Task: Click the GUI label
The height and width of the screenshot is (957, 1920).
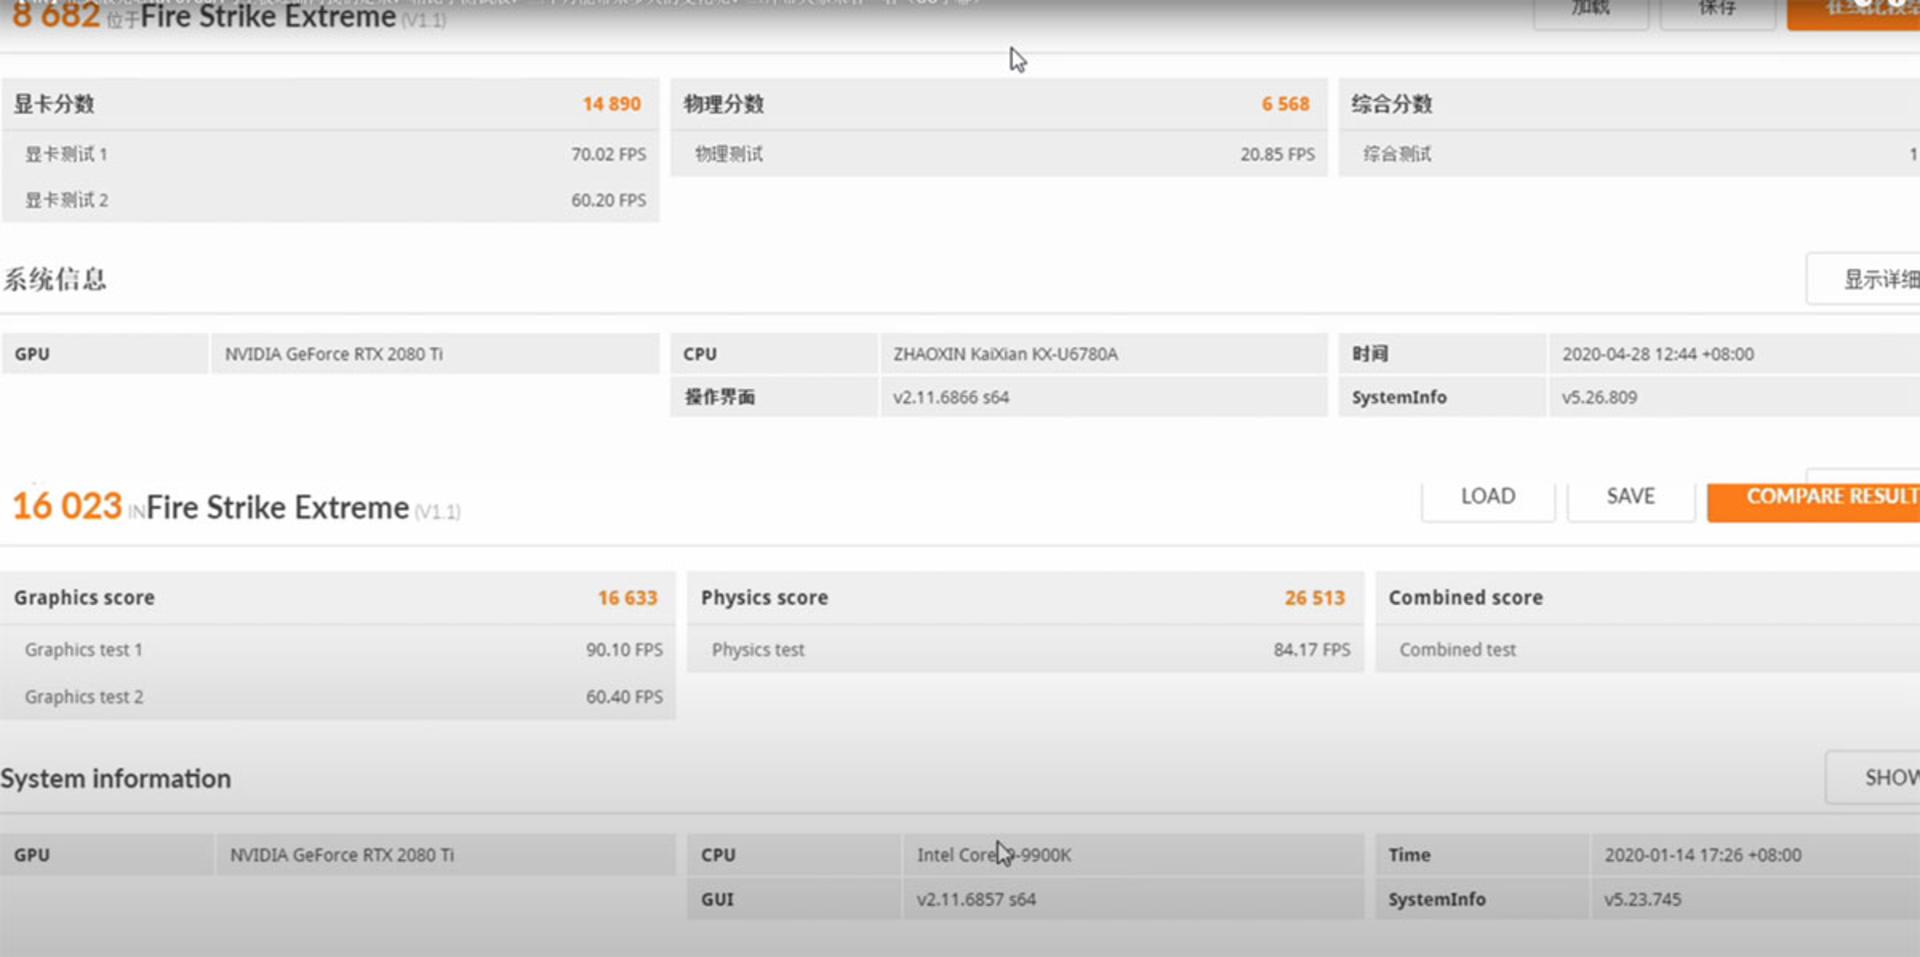Action: click(x=717, y=899)
